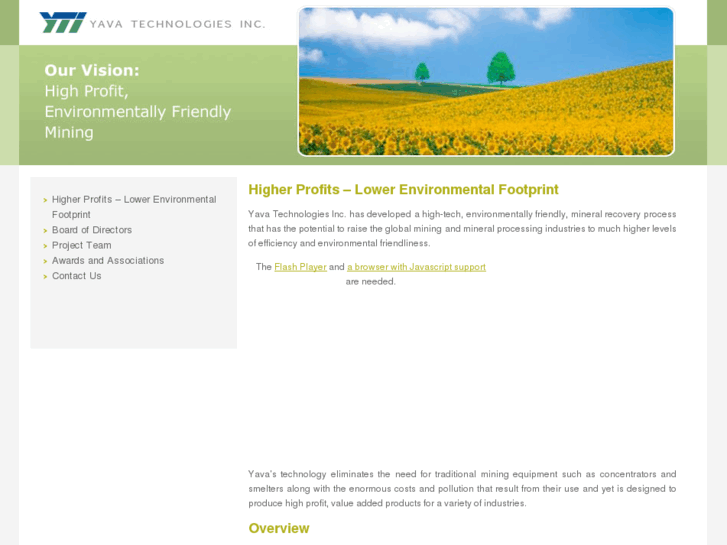
Task: Click the arrow bullet beside Contact Us
Action: click(45, 276)
